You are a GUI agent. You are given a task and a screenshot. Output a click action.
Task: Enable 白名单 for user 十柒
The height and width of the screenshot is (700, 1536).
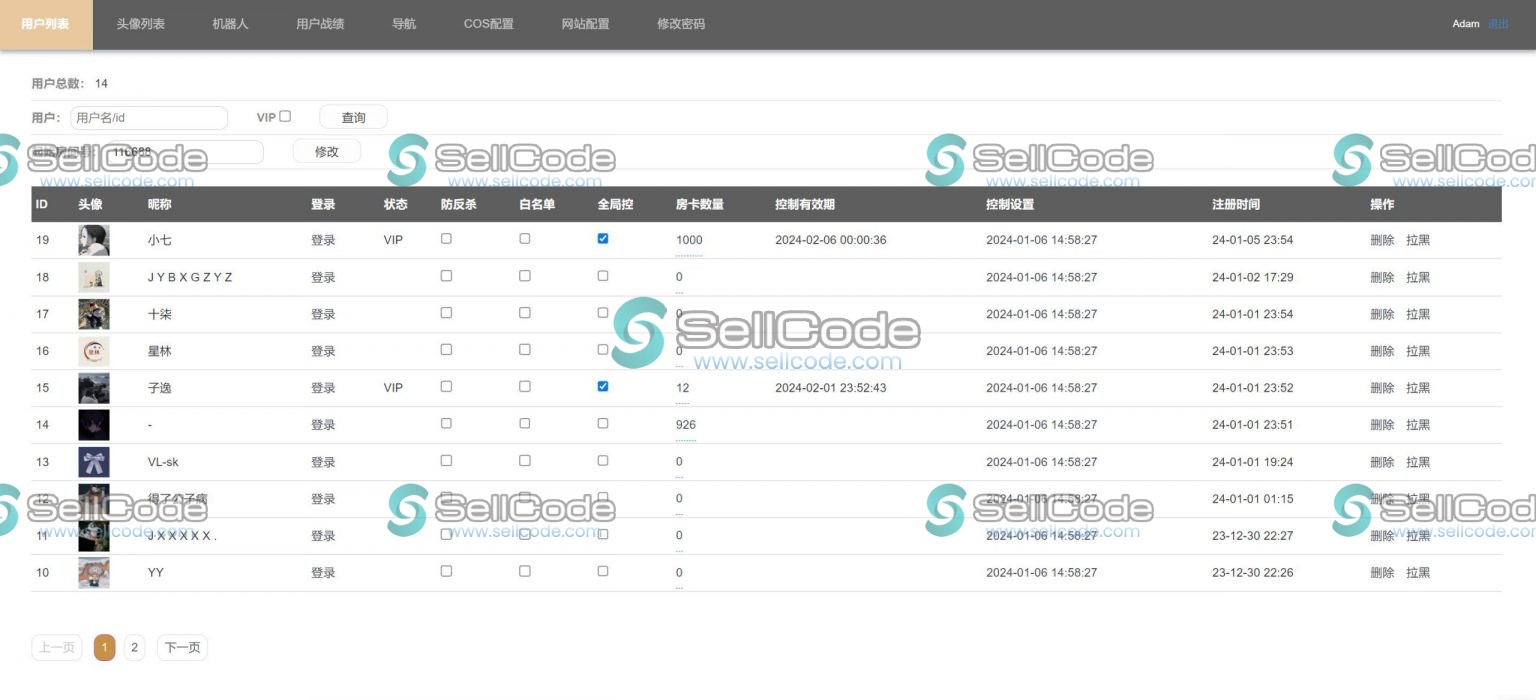click(524, 313)
